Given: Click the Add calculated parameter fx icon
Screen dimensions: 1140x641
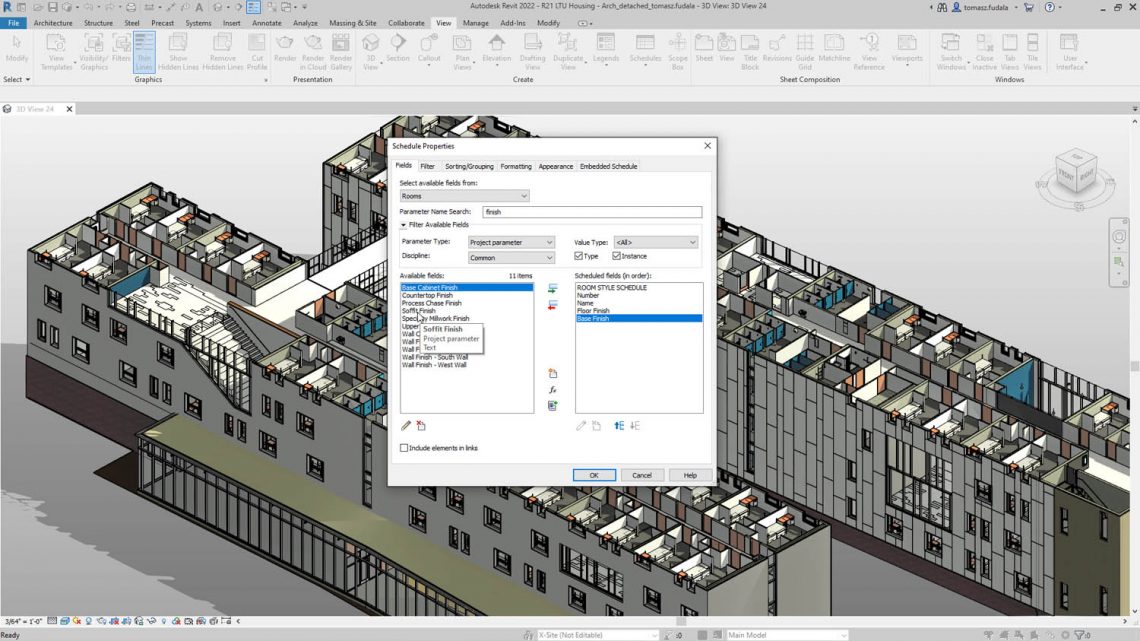Looking at the screenshot, I should pos(552,390).
